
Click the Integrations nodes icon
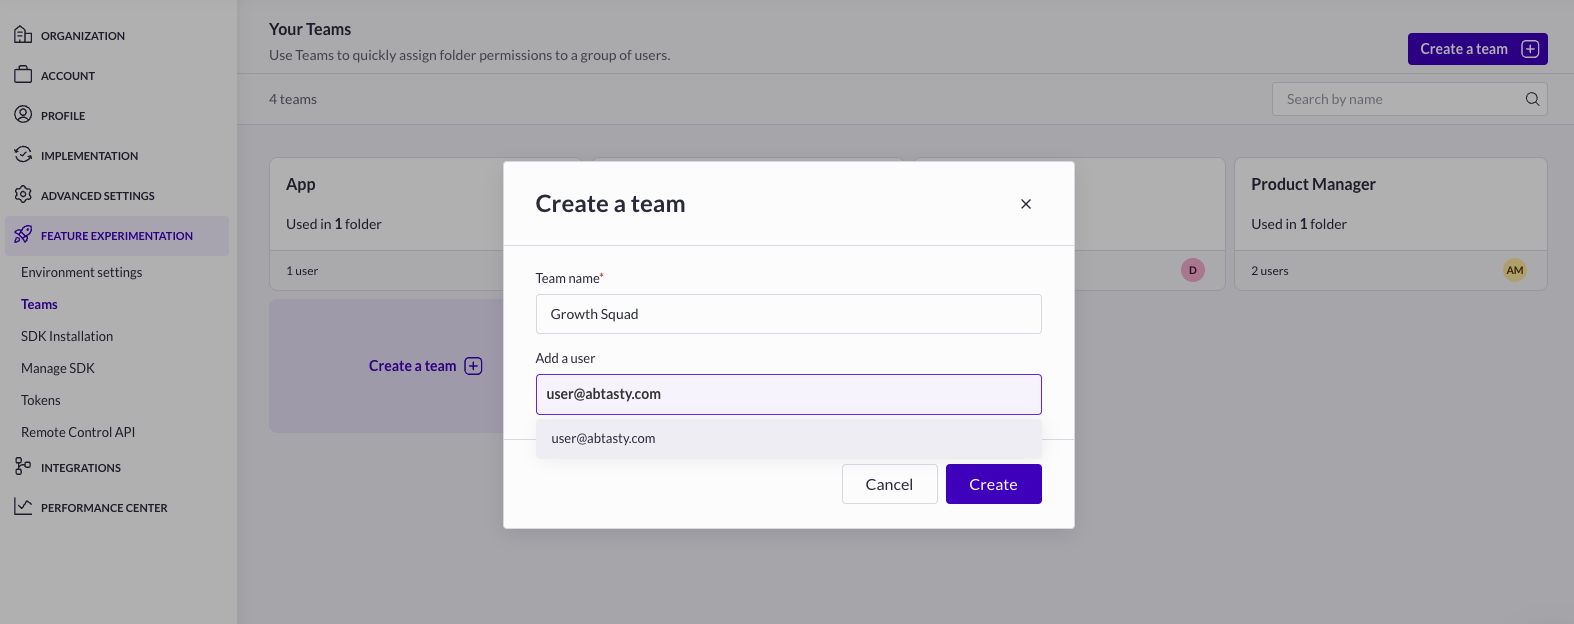23,467
